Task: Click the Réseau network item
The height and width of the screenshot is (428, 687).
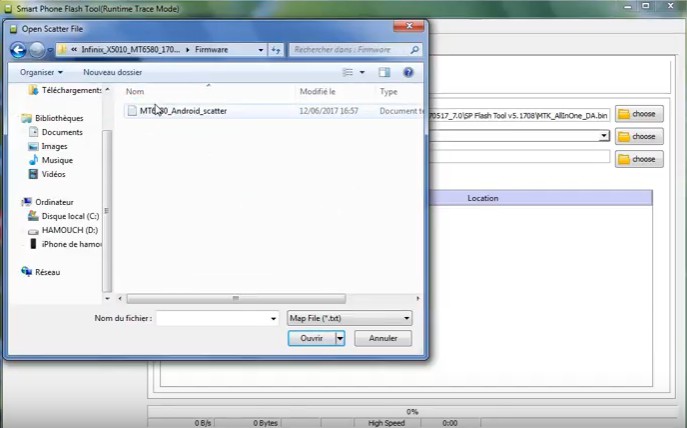Action: click(47, 272)
